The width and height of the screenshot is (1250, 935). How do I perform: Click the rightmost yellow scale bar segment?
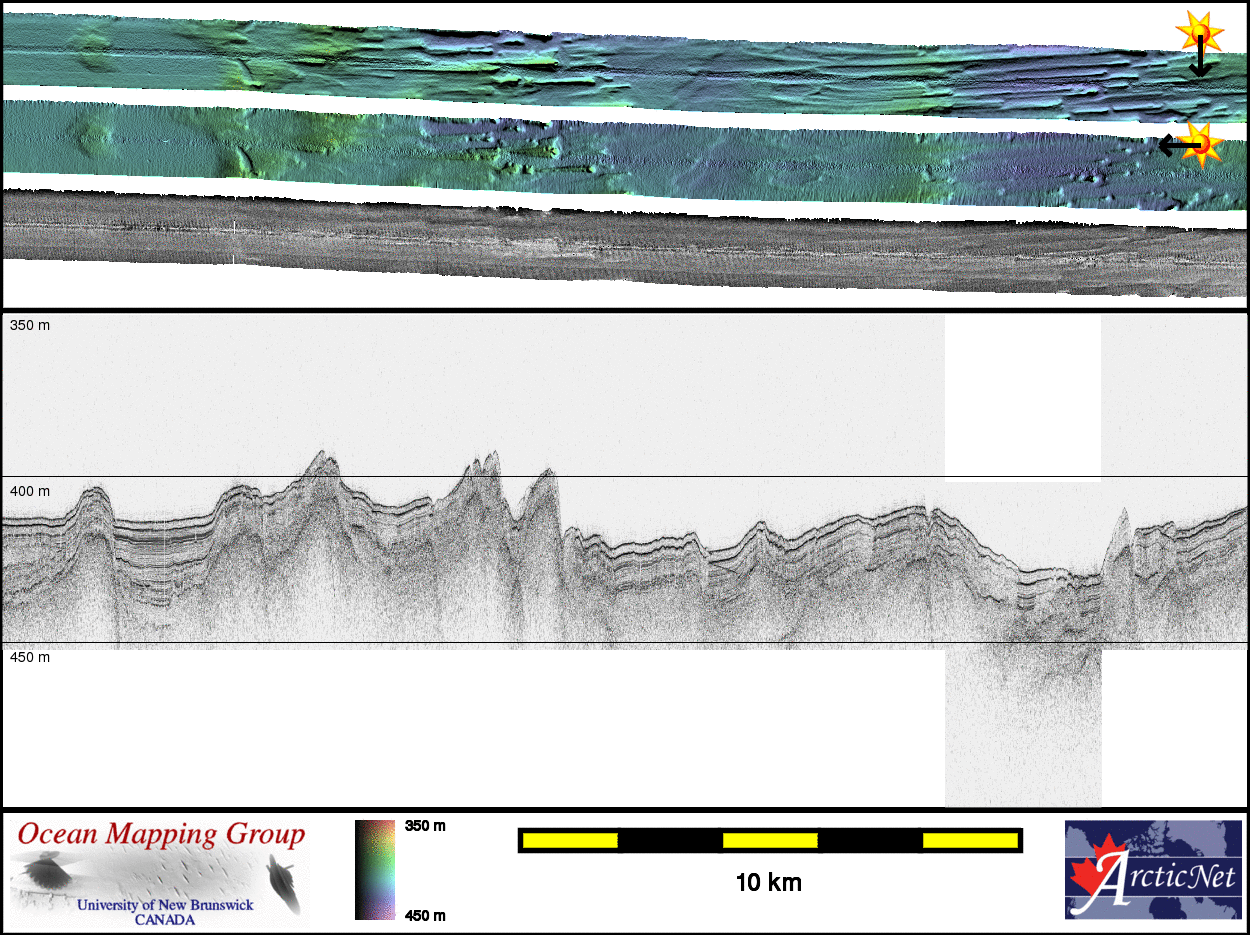[970, 841]
